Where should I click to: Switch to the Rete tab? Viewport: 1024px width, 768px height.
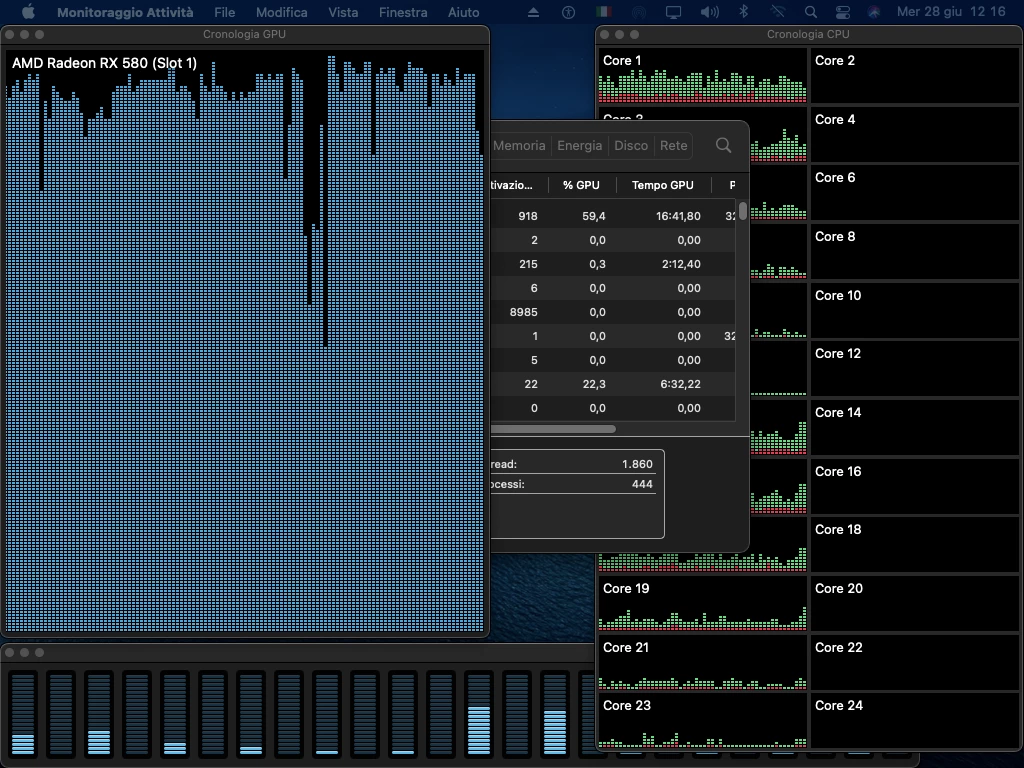coord(673,146)
